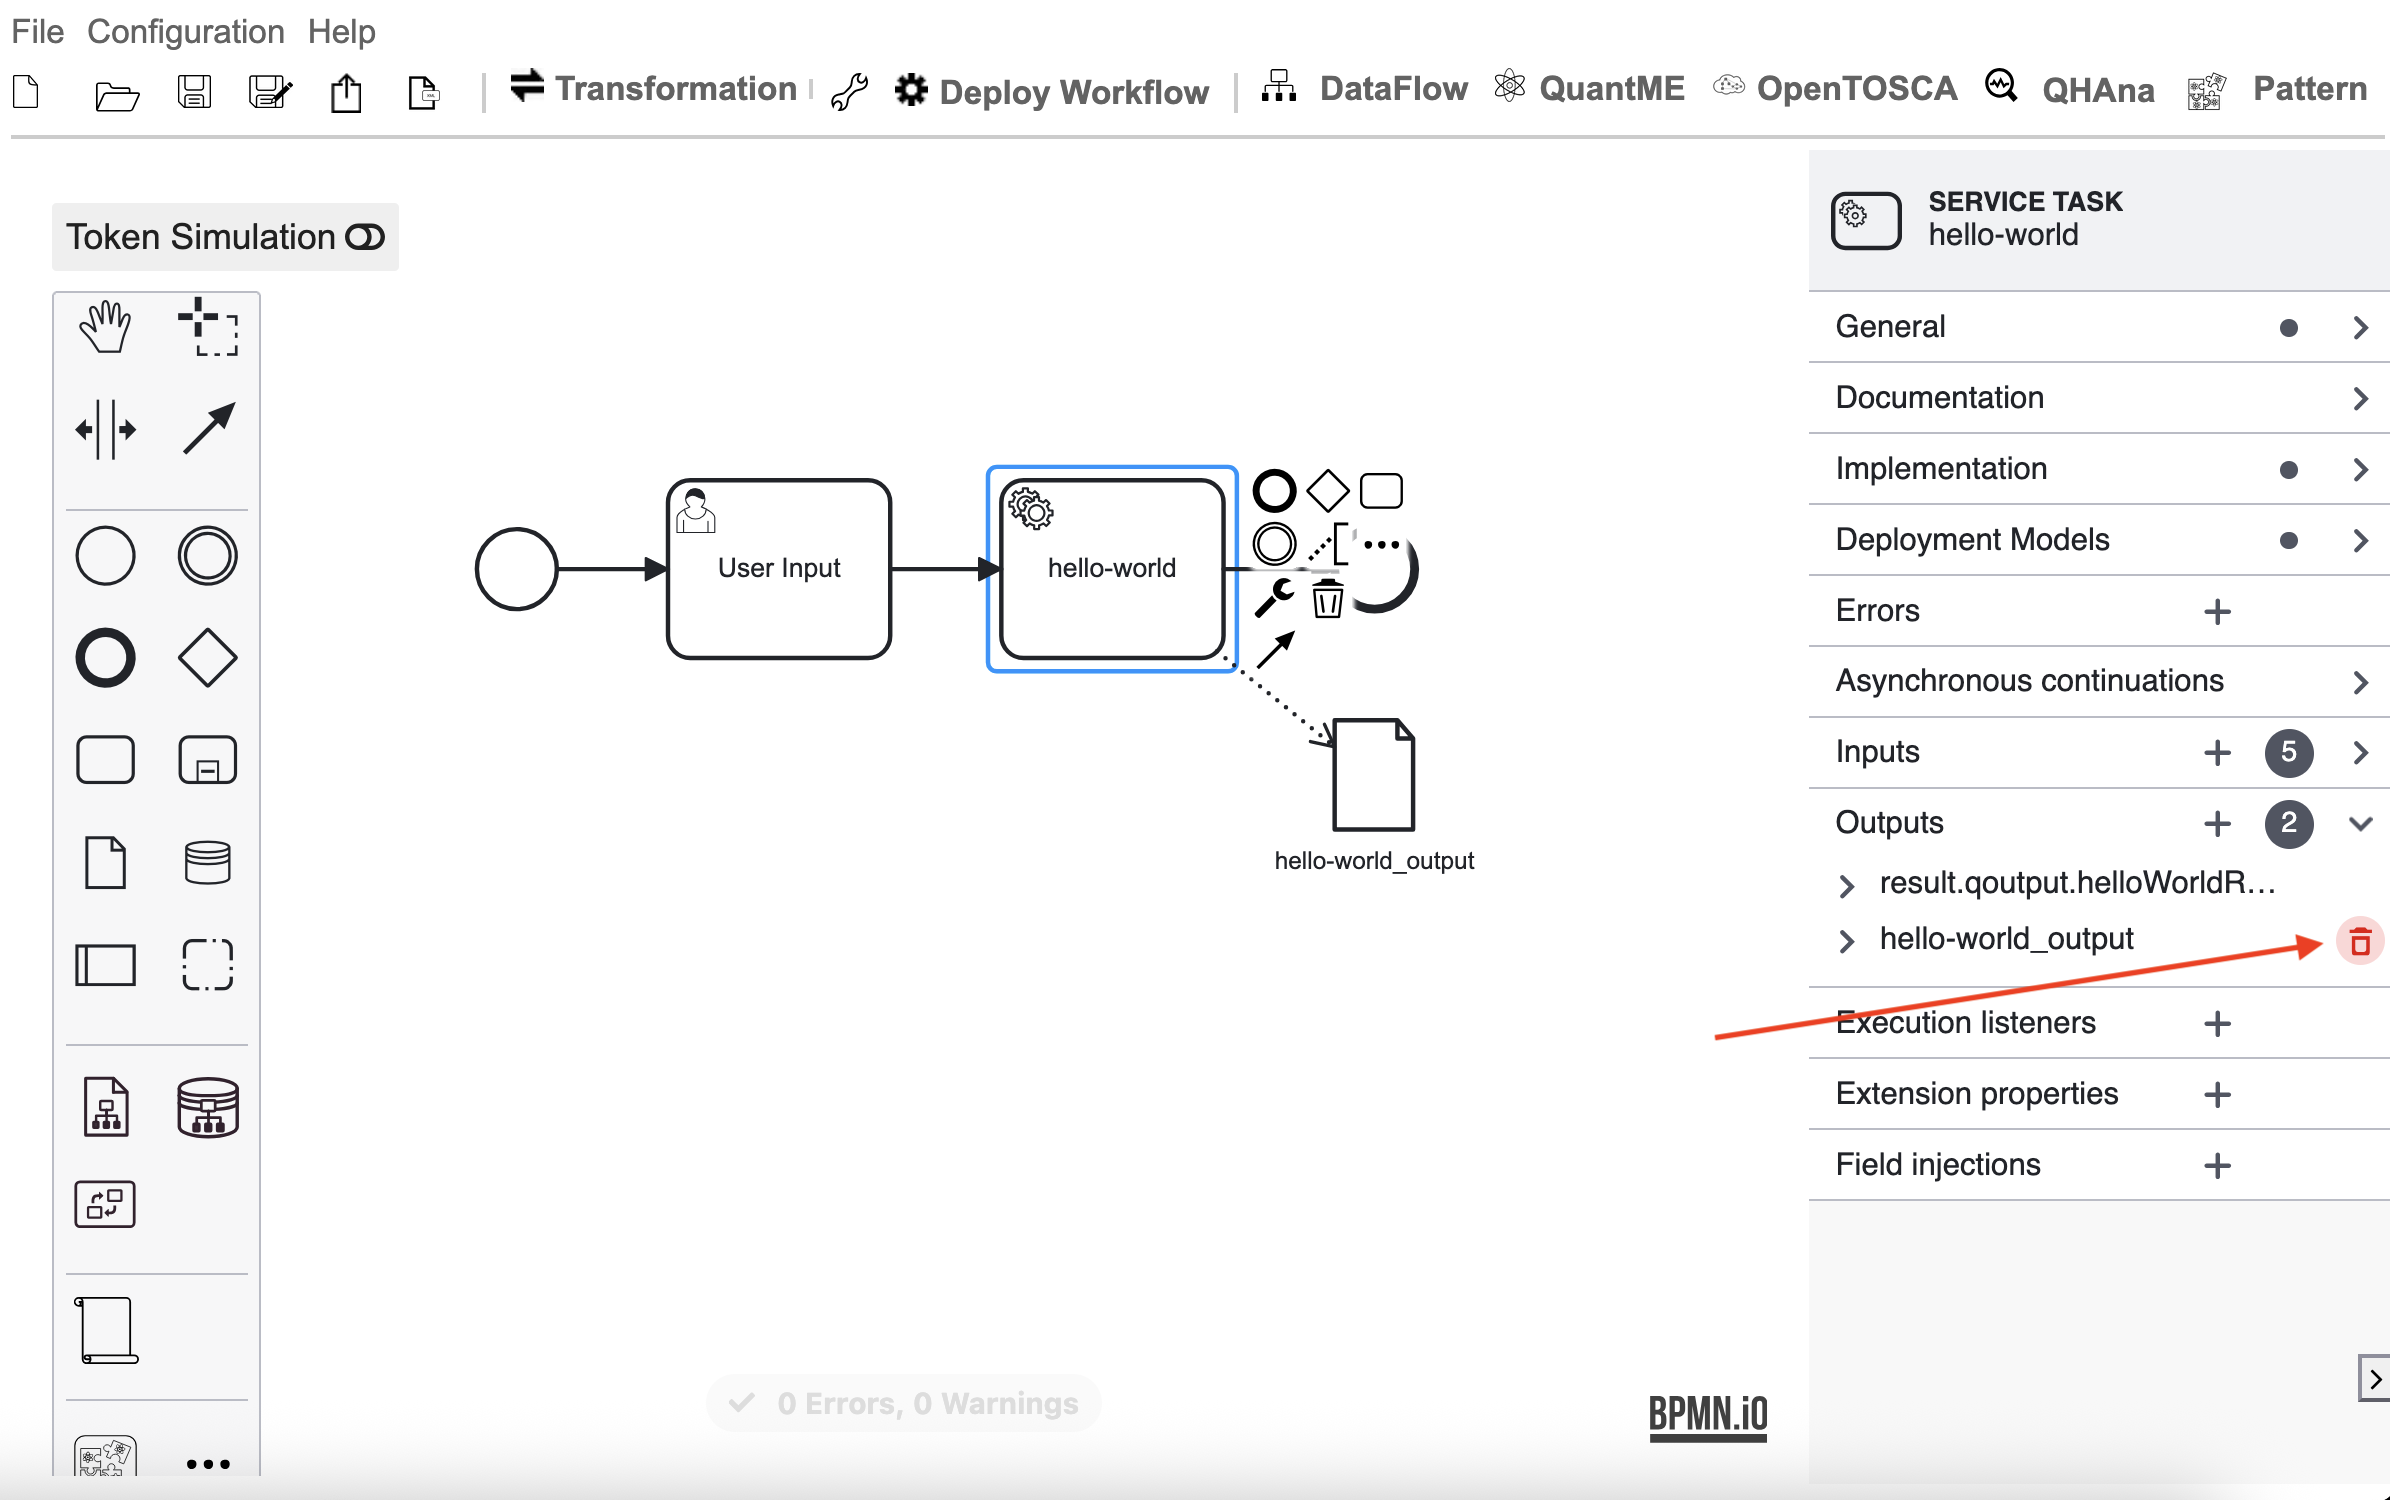Viewport: 2390px width, 1500px height.
Task: Select the data store palette shape
Action: click(x=208, y=862)
